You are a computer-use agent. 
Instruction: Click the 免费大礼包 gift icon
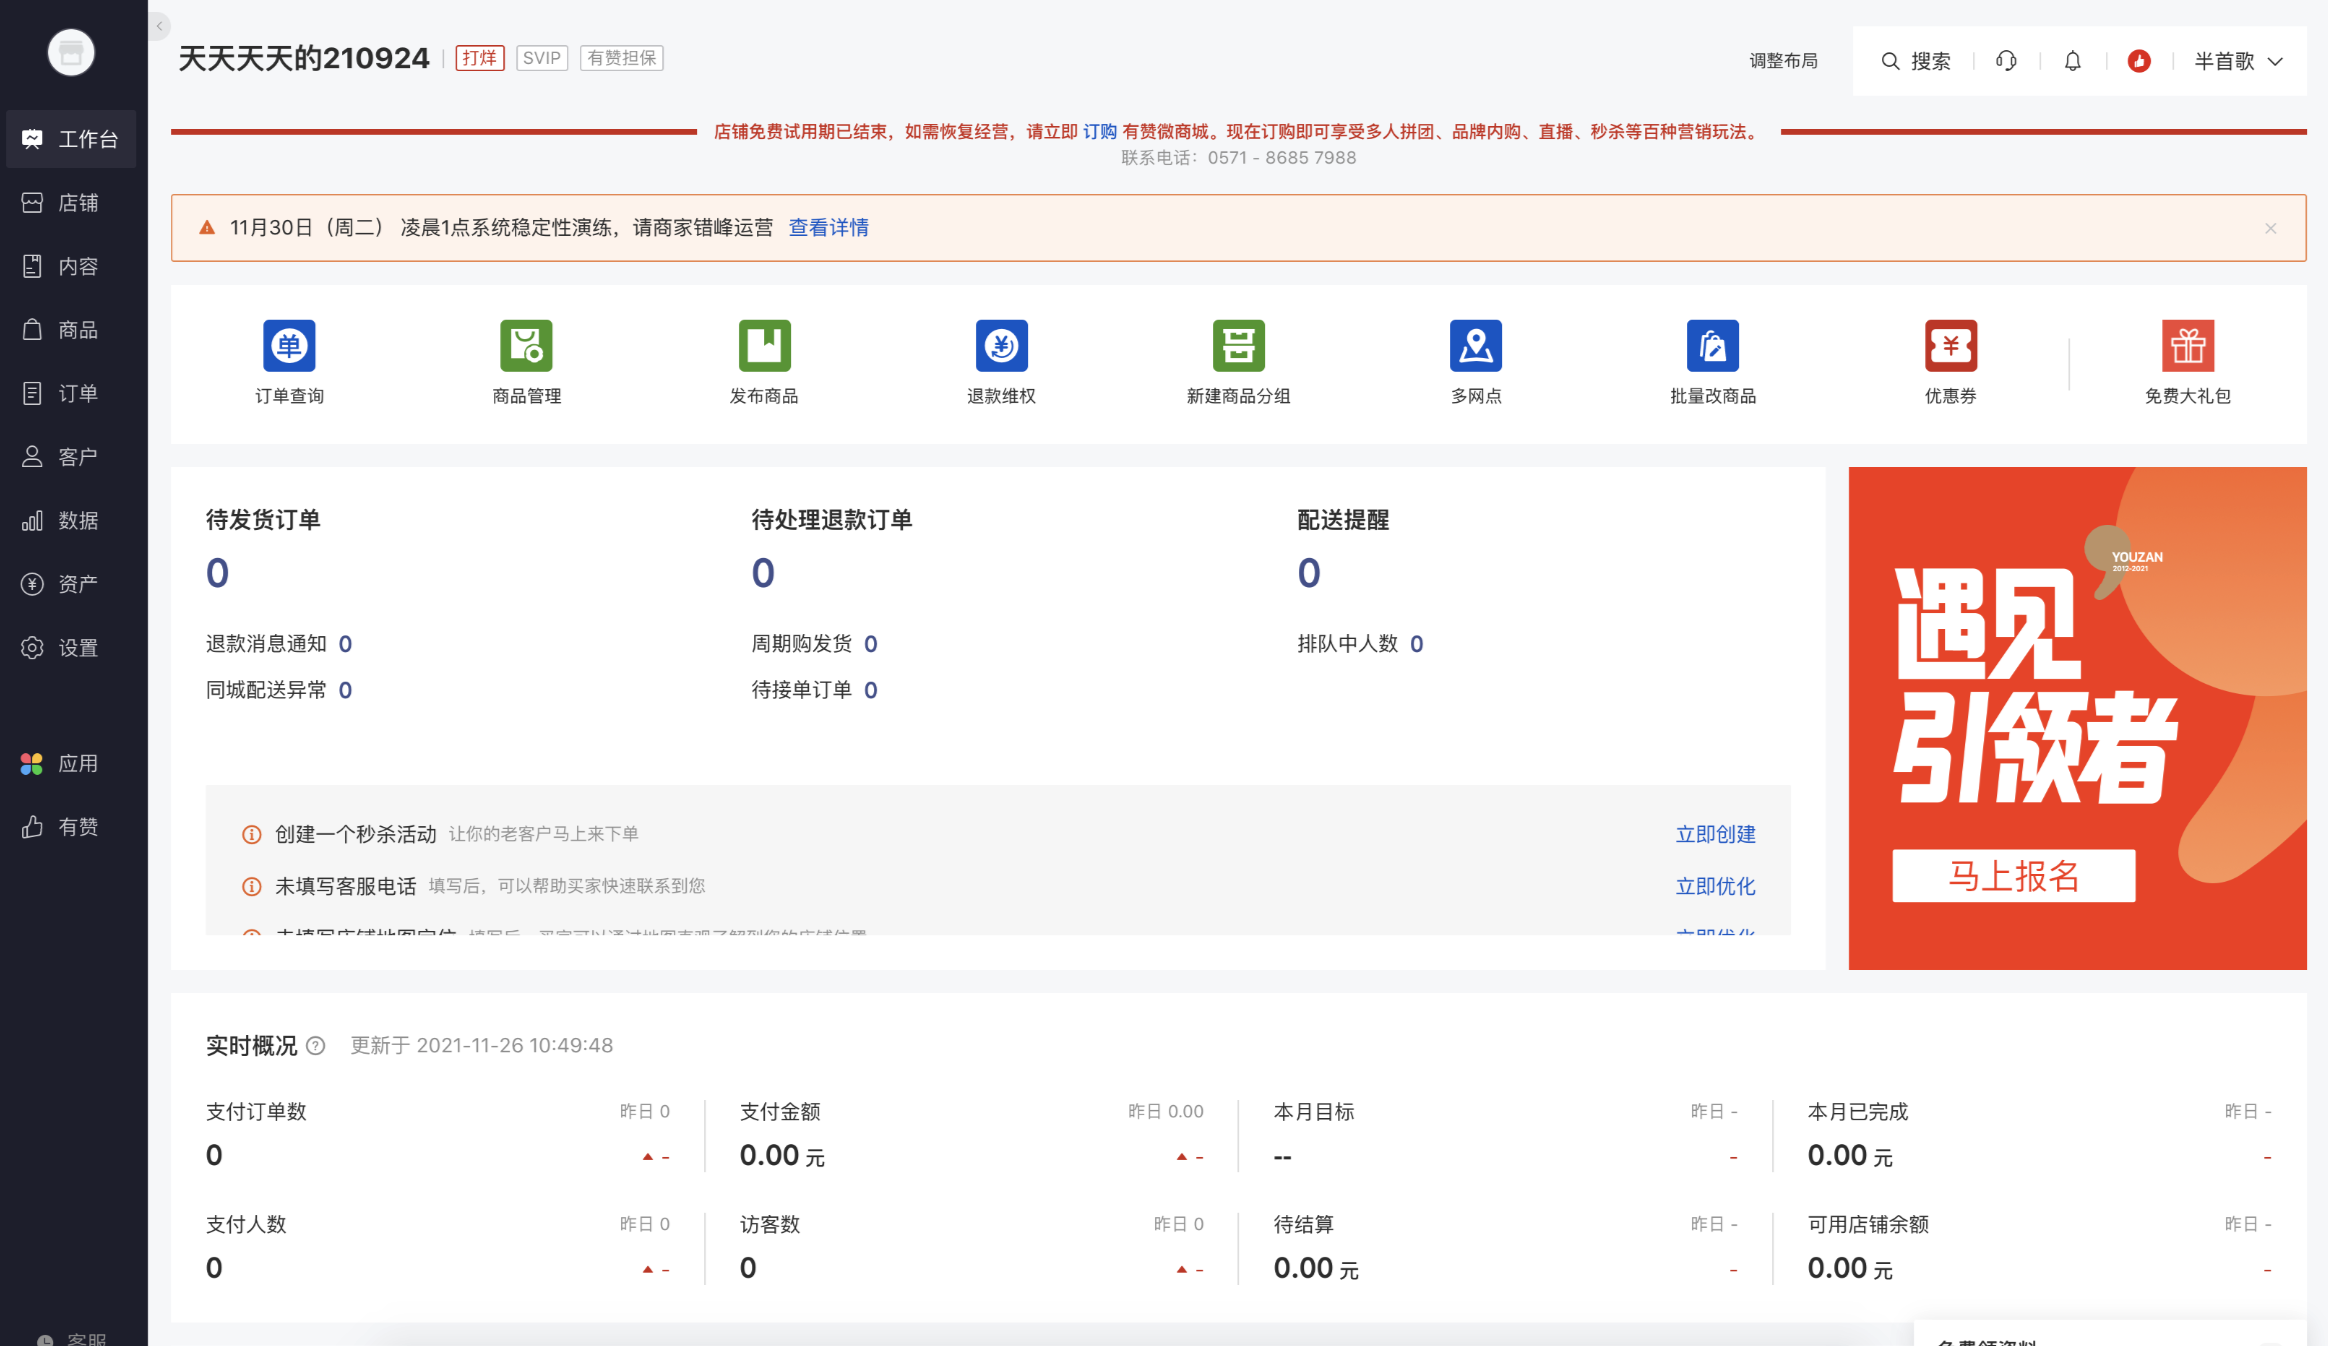pos(2188,345)
